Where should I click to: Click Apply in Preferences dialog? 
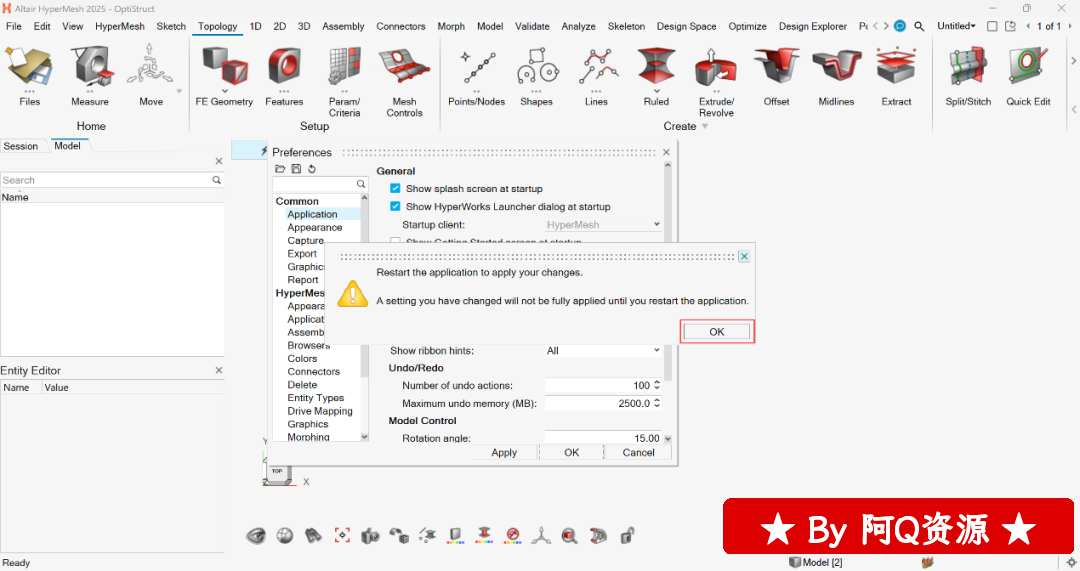(x=504, y=453)
